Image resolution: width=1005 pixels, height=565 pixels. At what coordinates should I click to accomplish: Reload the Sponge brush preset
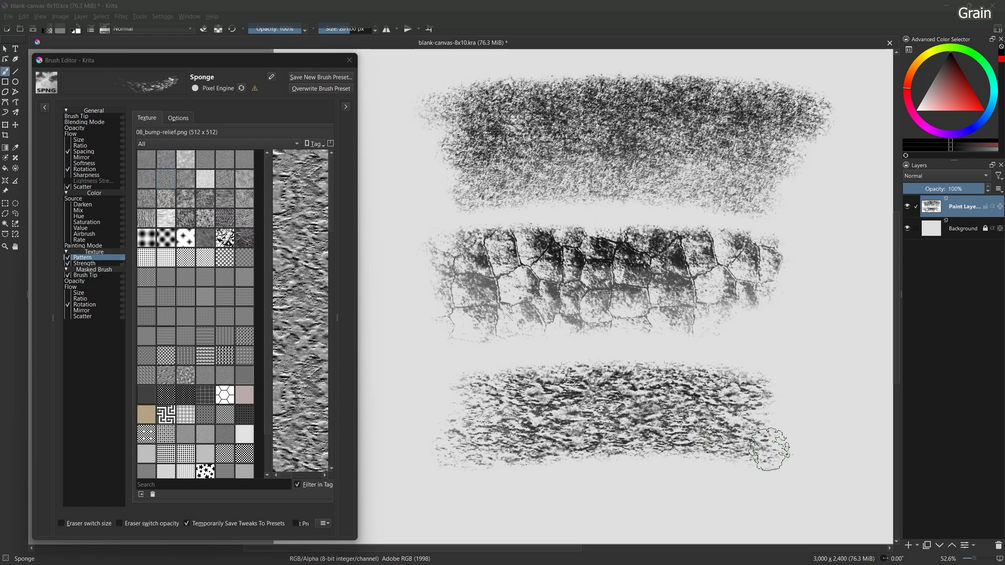[x=241, y=88]
